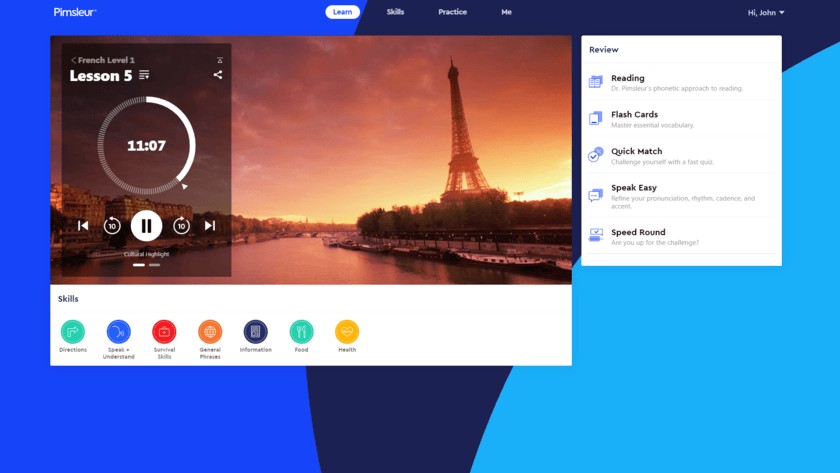
Task: Open the Lesson 5 lesson list icon
Action: click(144, 75)
